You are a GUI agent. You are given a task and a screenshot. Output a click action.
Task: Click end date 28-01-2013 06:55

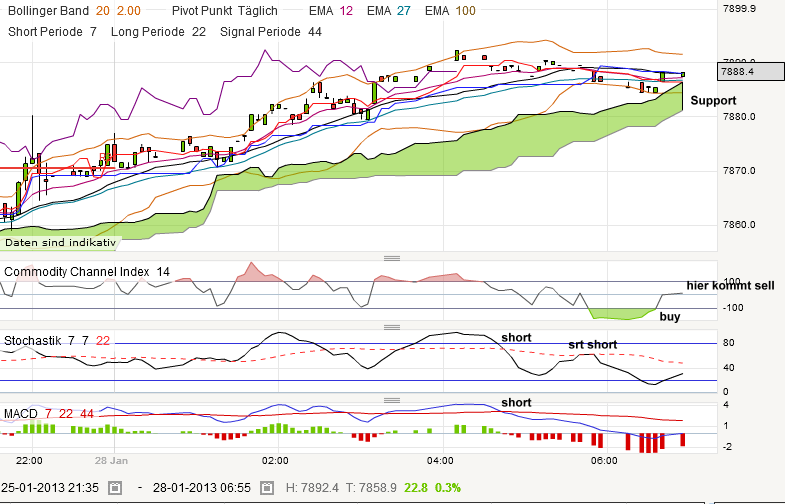(202, 487)
